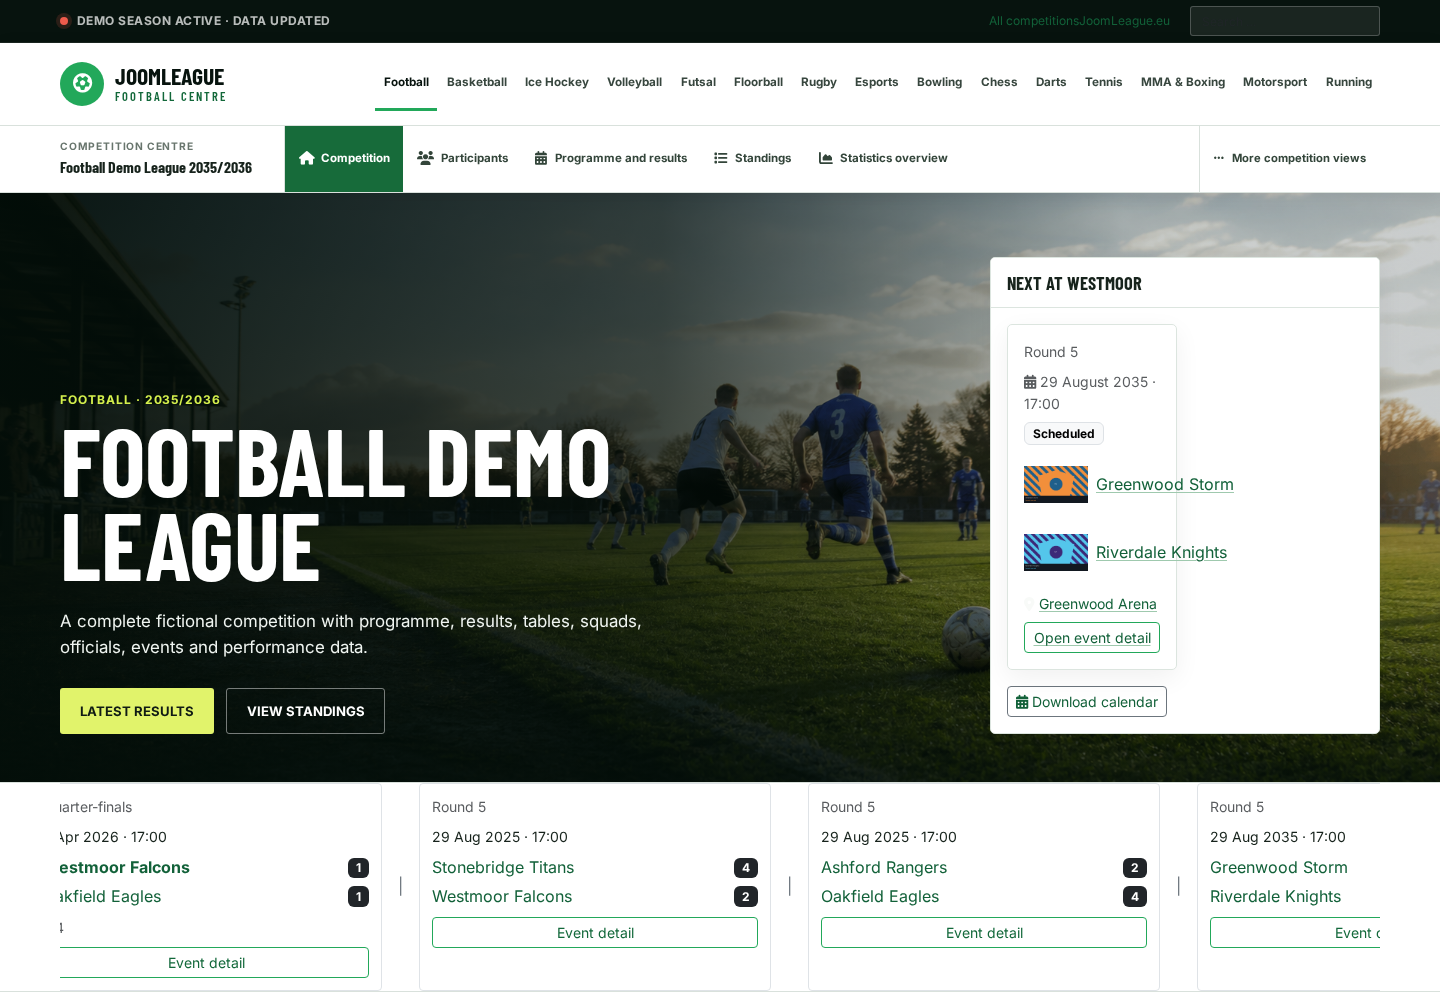Click the Download calendar button
Image resolution: width=1440 pixels, height=1000 pixels.
(x=1087, y=702)
